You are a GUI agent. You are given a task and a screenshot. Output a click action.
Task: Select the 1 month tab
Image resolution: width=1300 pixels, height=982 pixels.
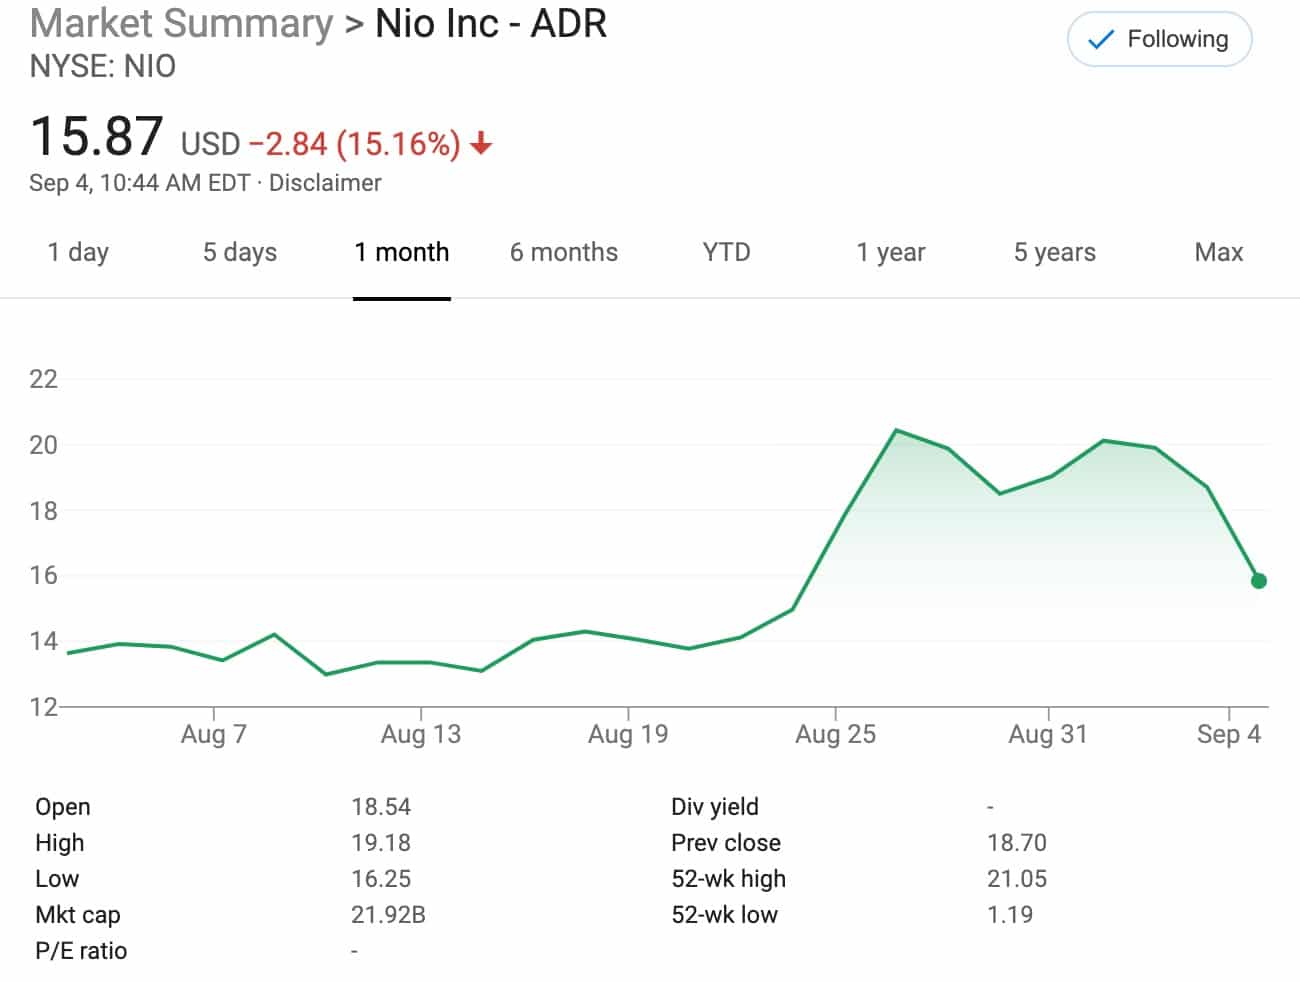pos(402,252)
